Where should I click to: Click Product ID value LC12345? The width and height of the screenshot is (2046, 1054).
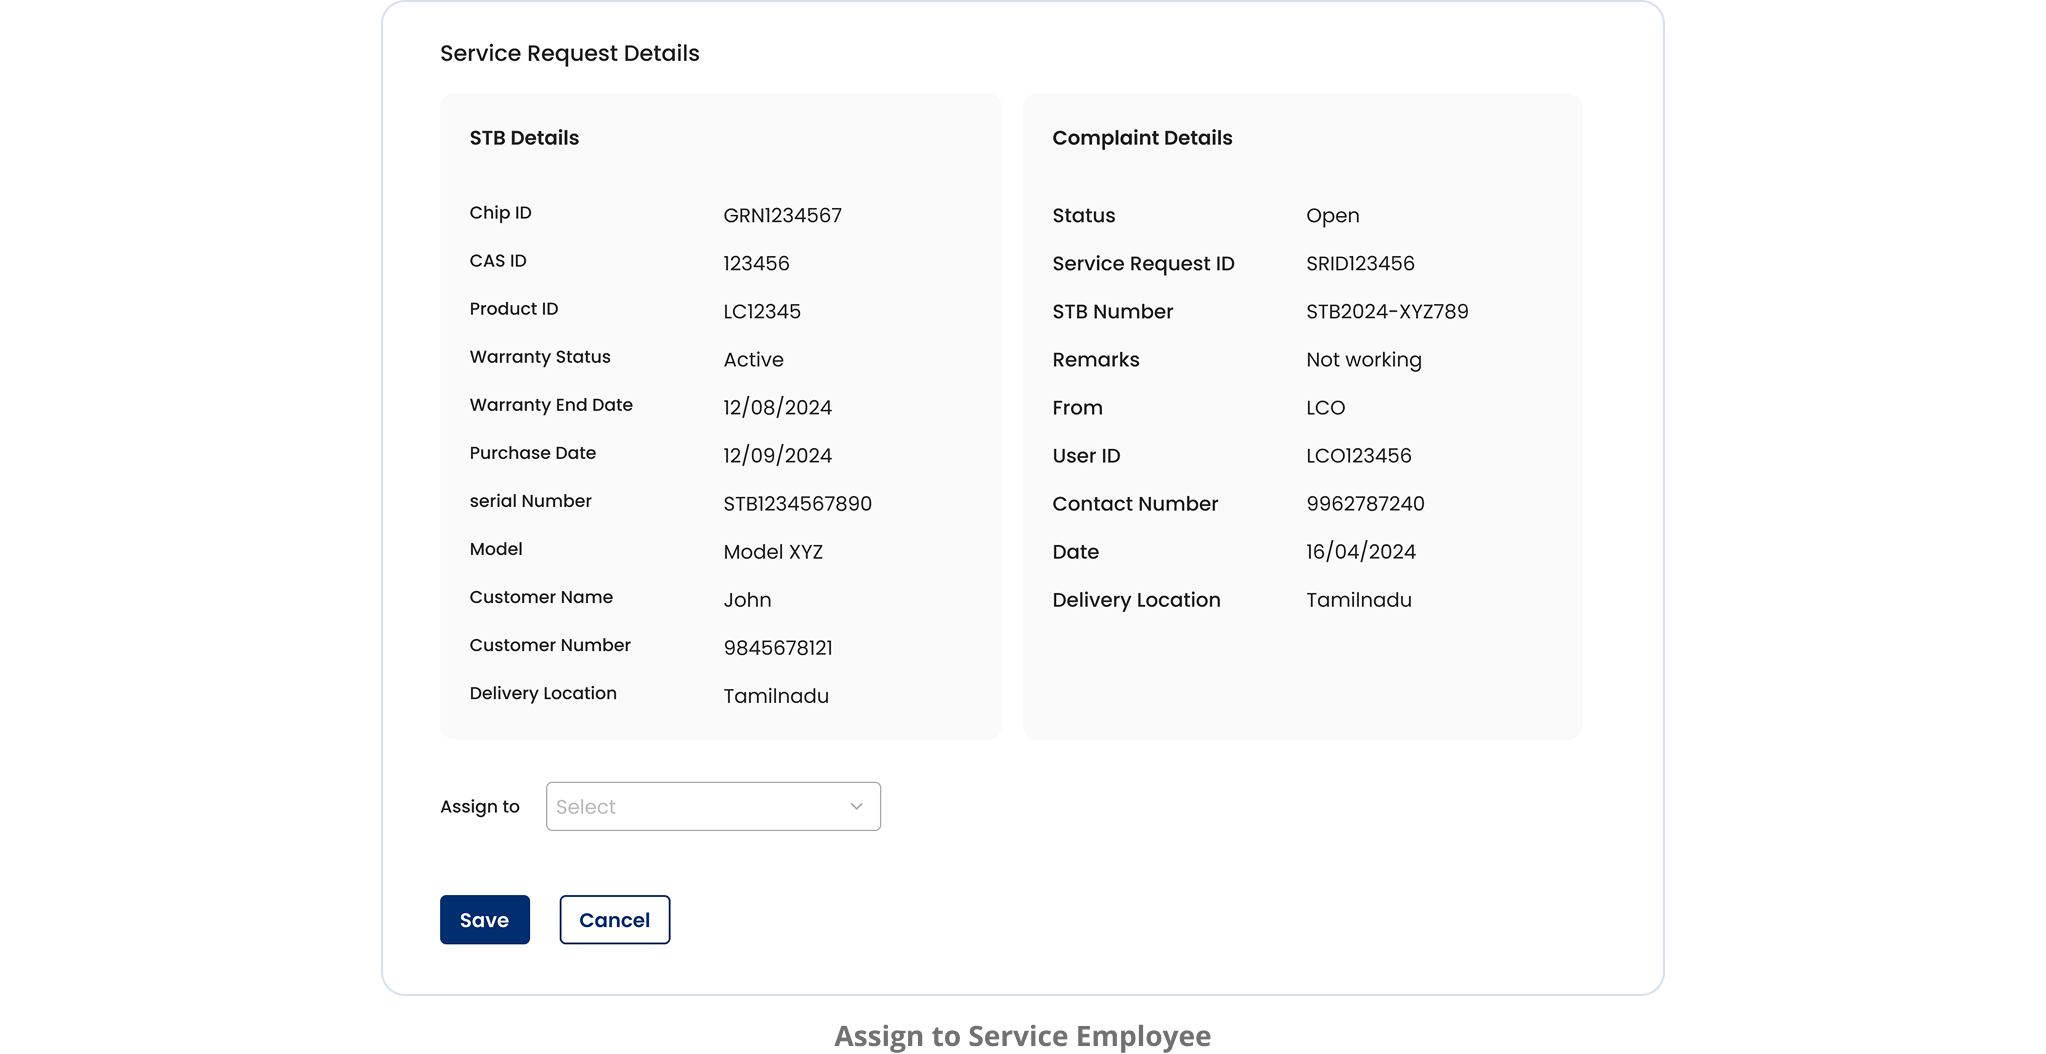pyautogui.click(x=762, y=311)
